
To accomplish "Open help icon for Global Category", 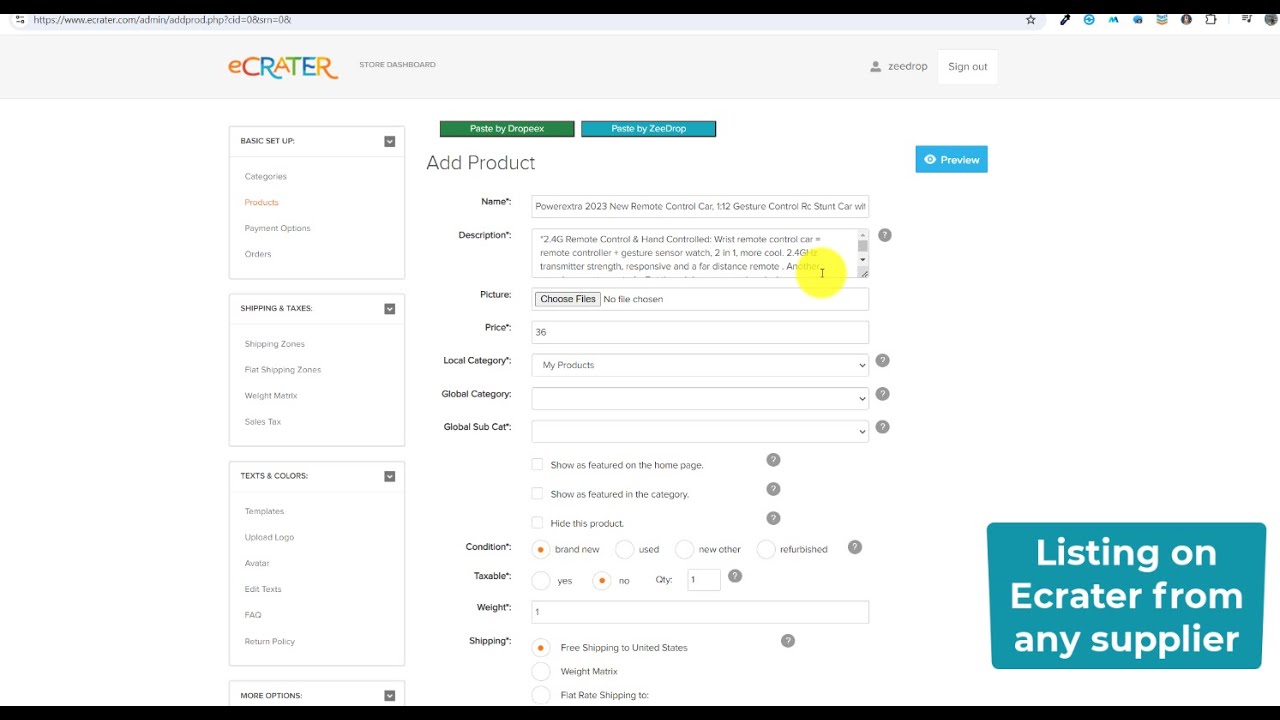I will [x=882, y=394].
